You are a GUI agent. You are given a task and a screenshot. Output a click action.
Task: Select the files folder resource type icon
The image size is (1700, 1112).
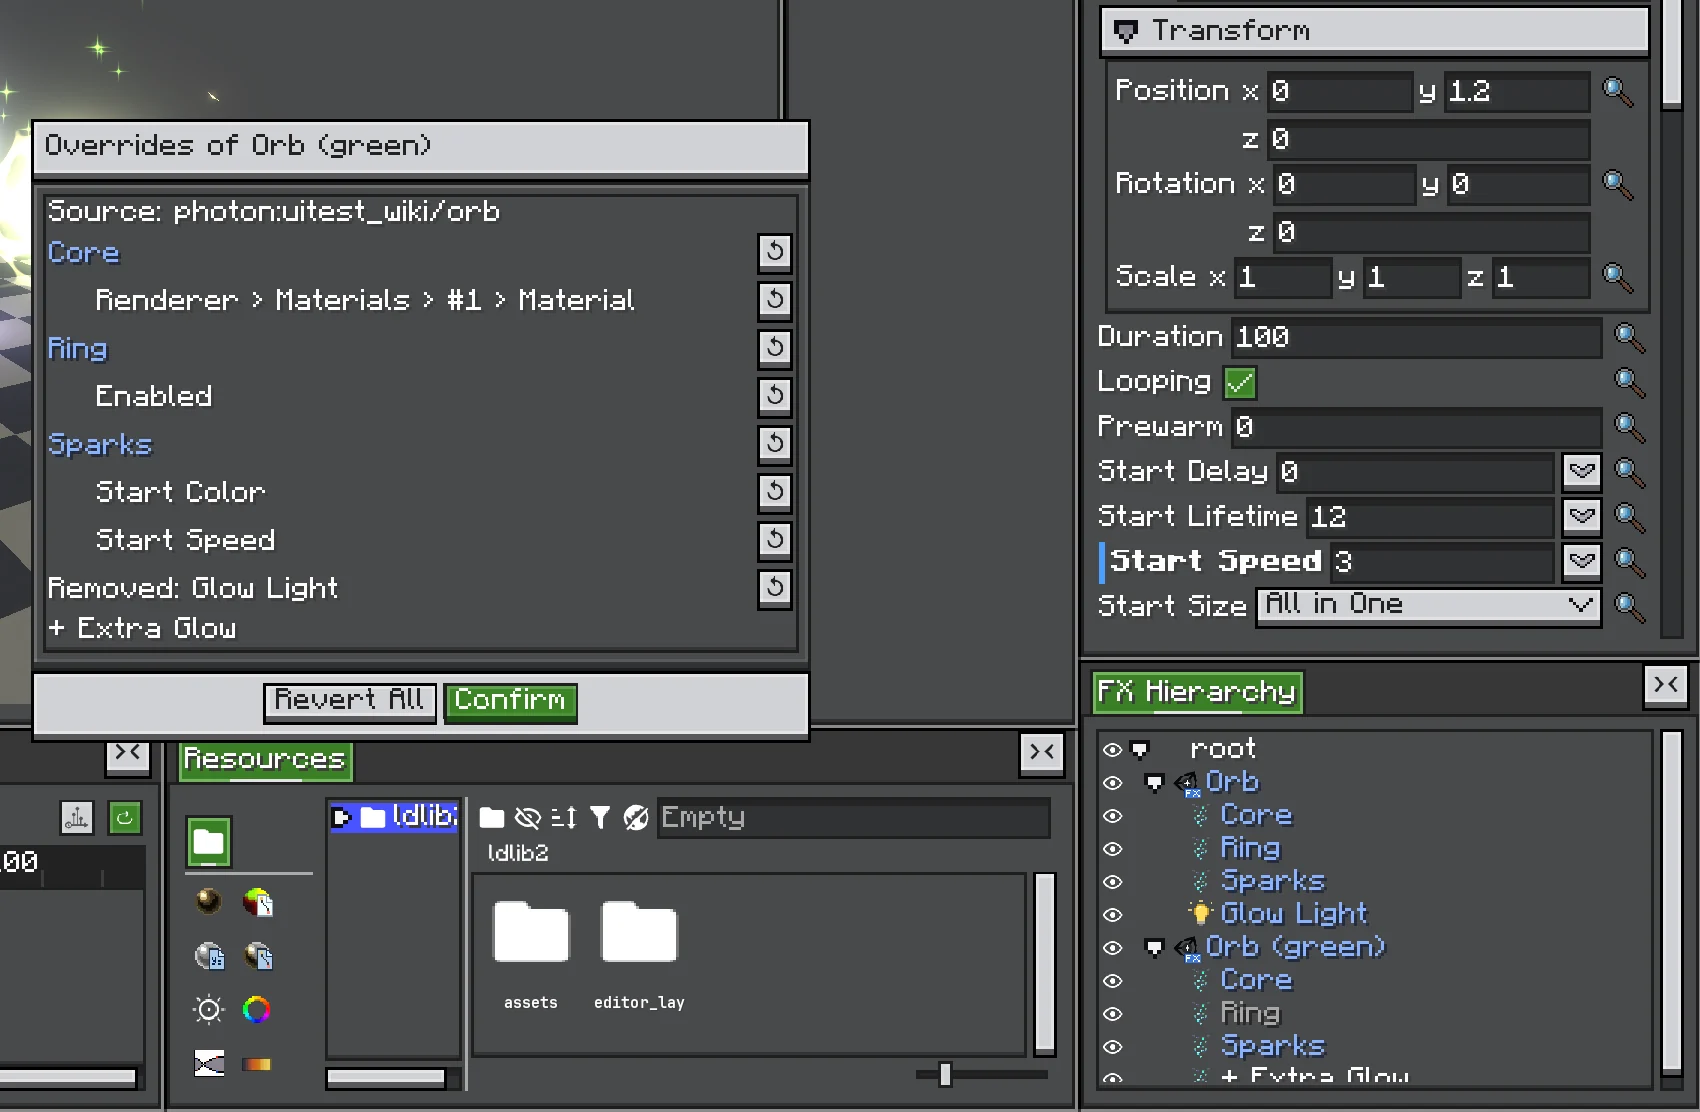coord(209,842)
